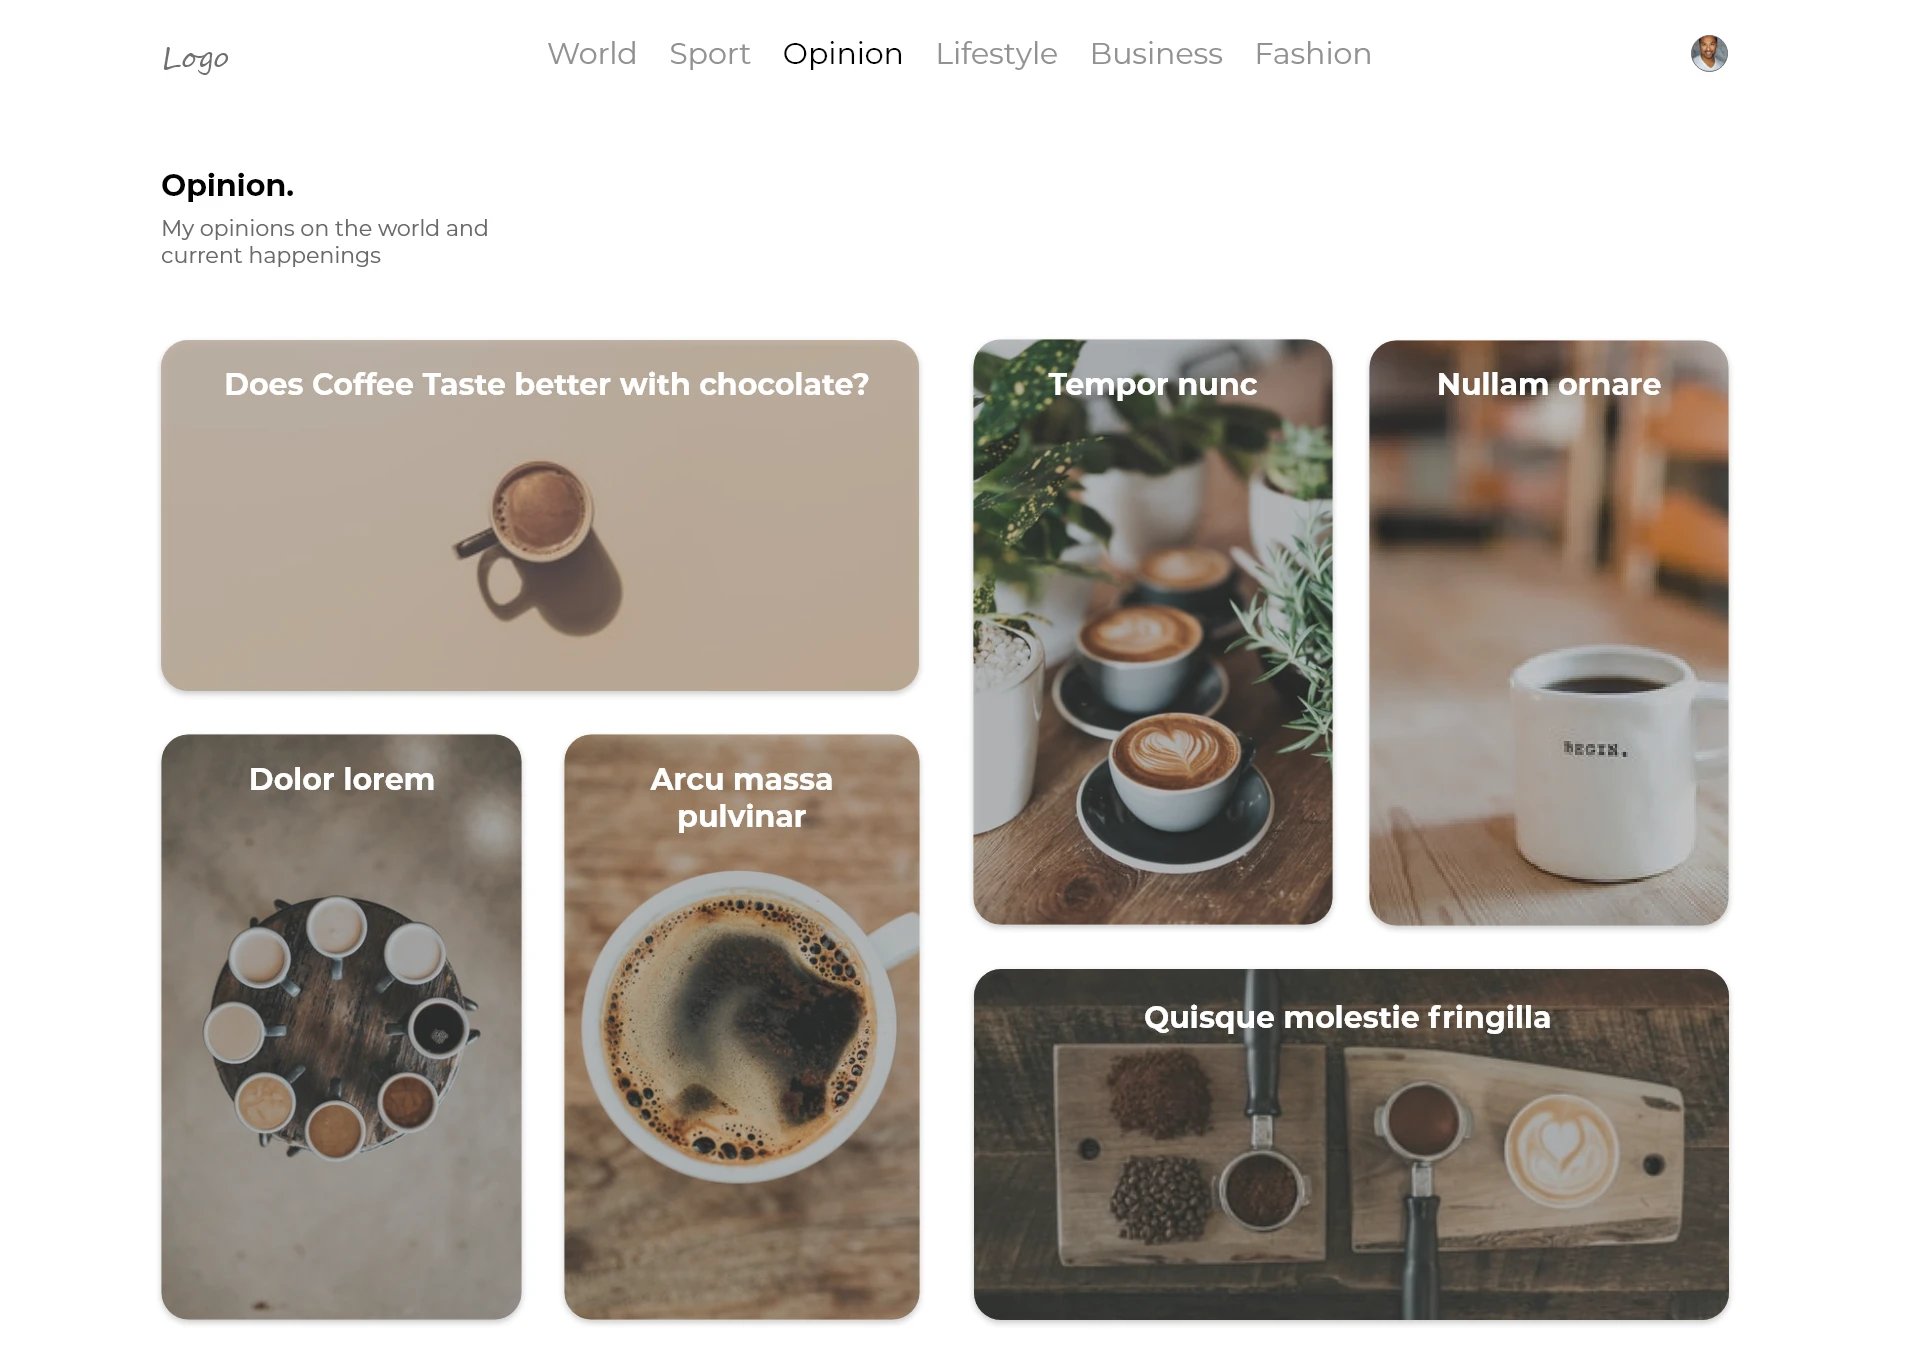Click the Opinion. page heading
The width and height of the screenshot is (1920, 1361).
pyautogui.click(x=227, y=185)
